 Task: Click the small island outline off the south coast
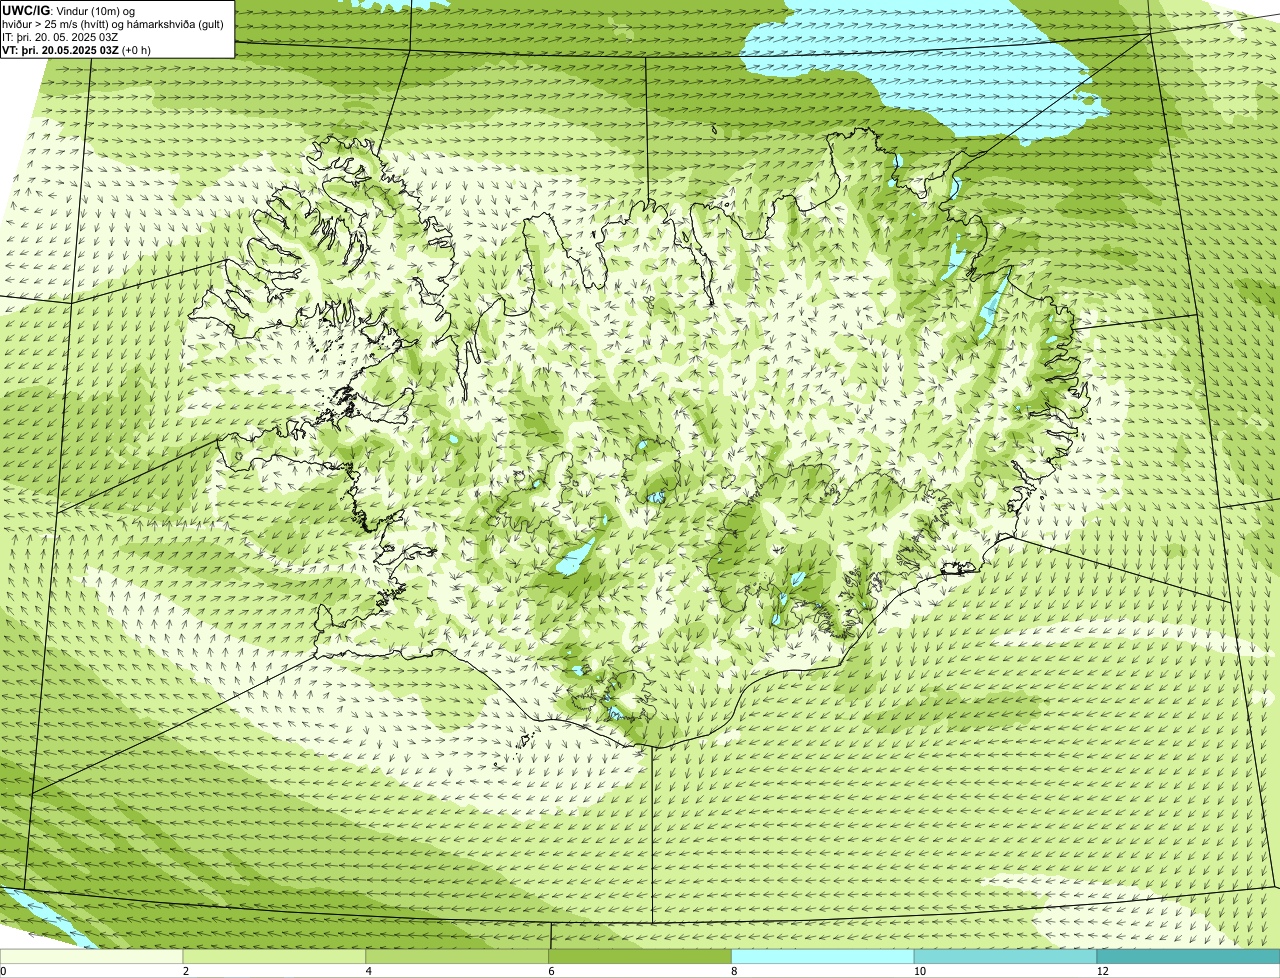(x=526, y=741)
